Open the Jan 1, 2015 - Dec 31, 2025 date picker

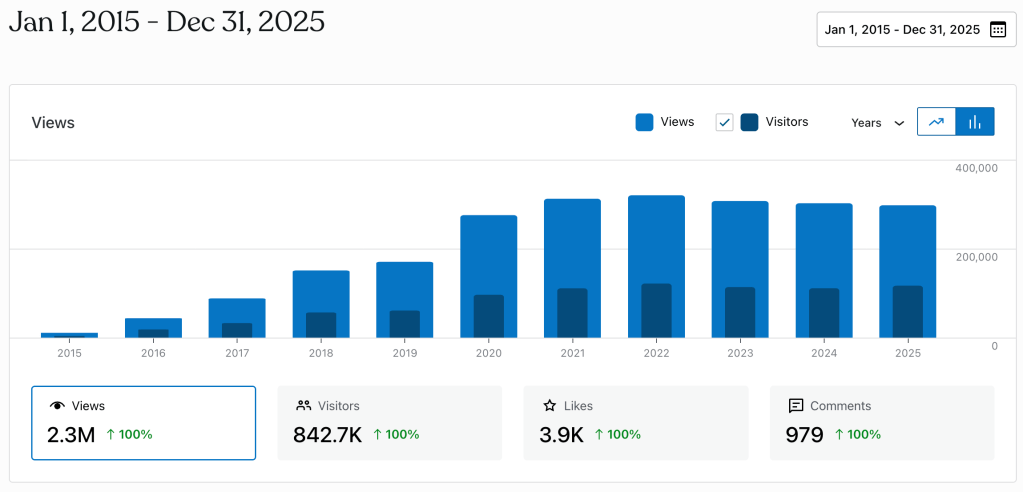pyautogui.click(x=915, y=30)
